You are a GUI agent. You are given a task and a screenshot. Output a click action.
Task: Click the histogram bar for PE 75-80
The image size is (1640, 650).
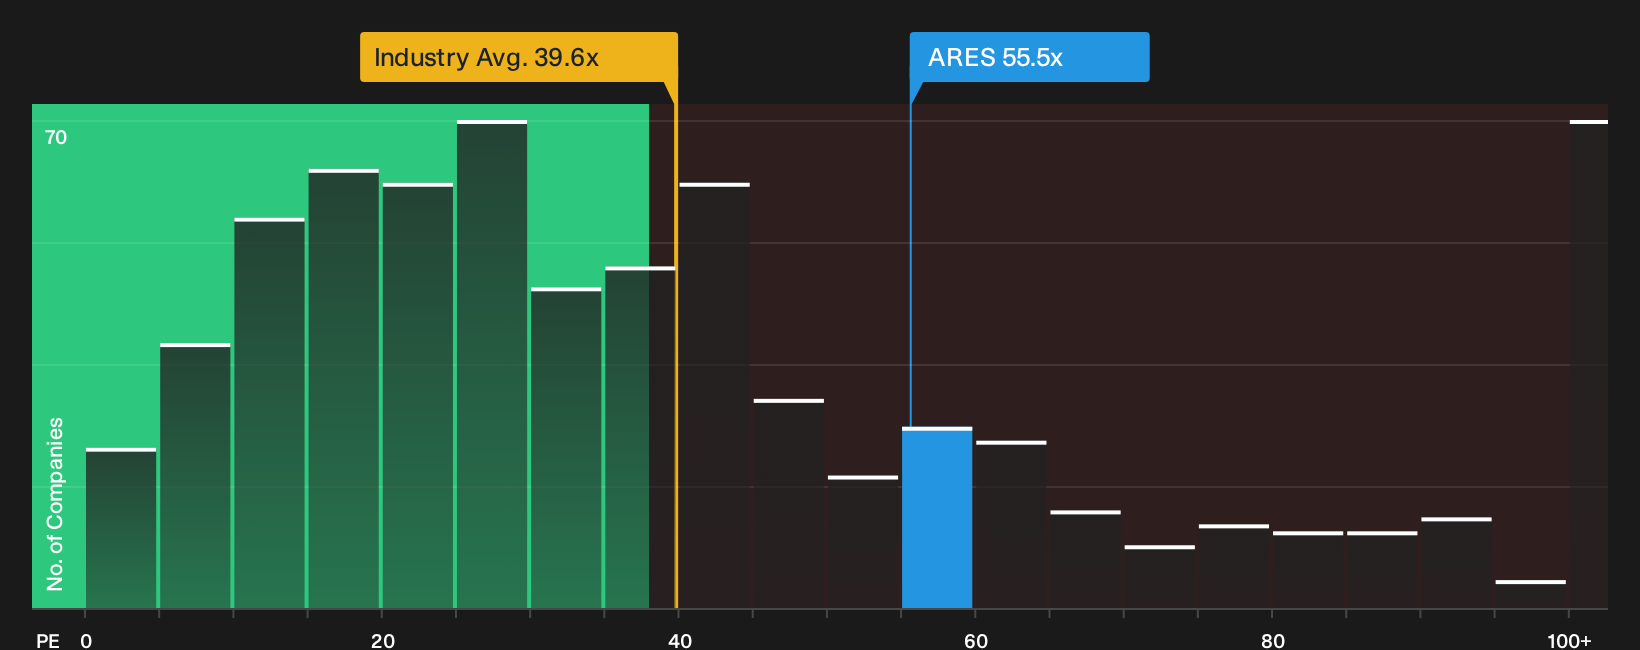click(x=1234, y=566)
